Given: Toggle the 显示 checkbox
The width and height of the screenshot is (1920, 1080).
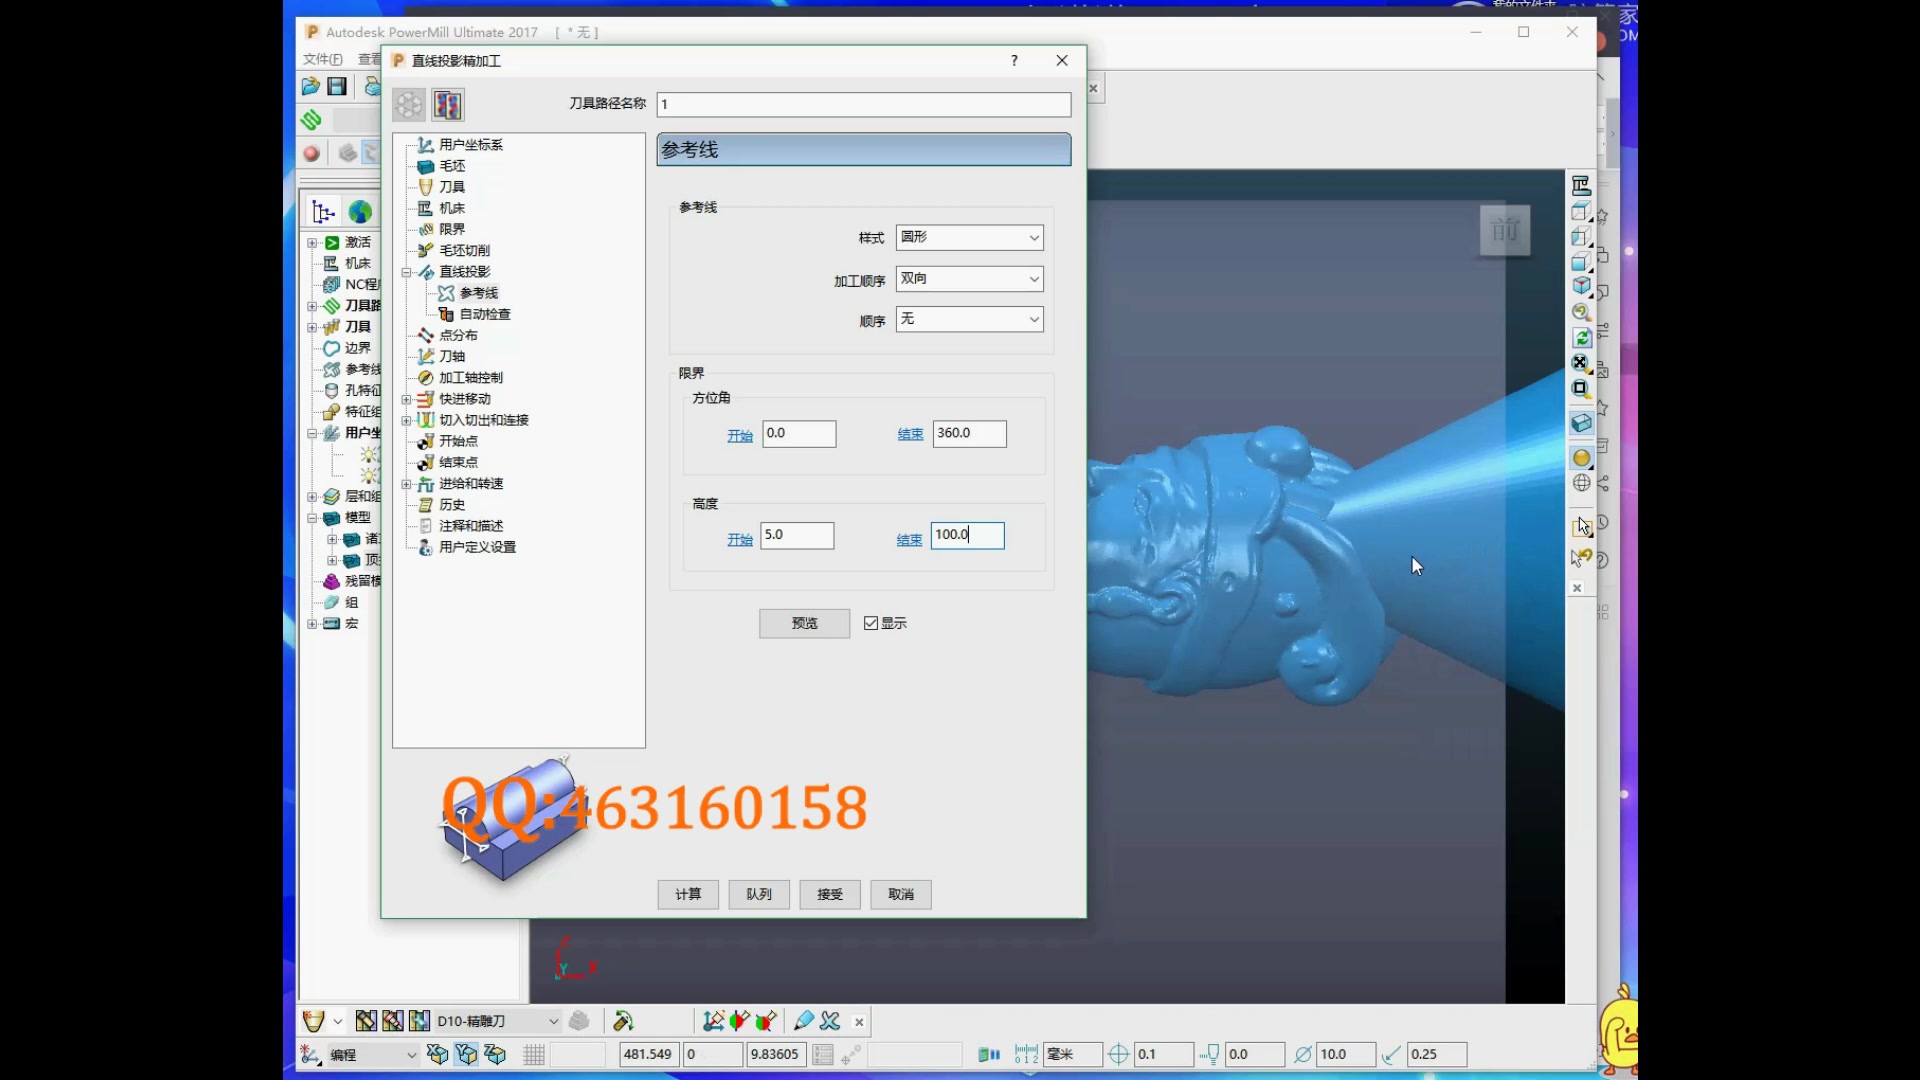Looking at the screenshot, I should pos(871,623).
